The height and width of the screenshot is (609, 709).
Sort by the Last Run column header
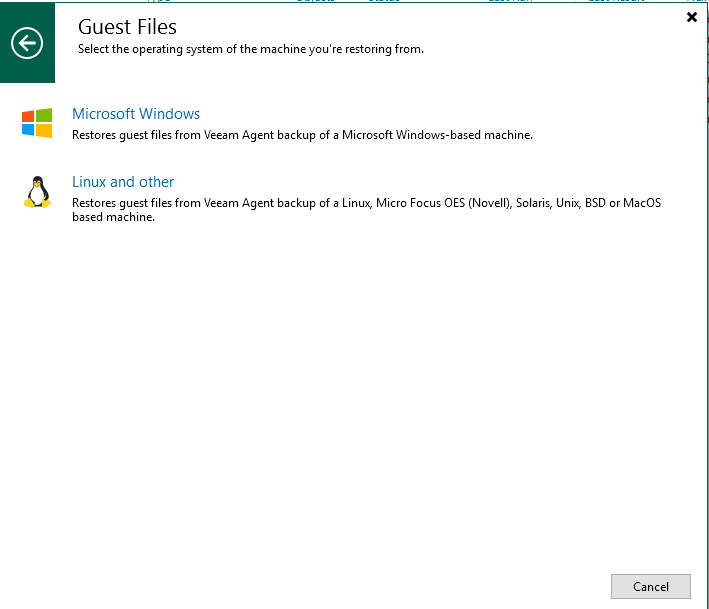coord(510,1)
